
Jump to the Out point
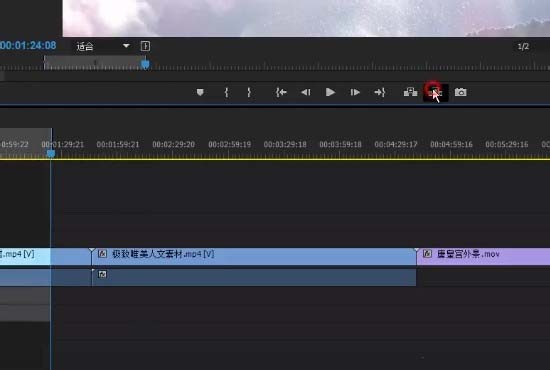380,92
